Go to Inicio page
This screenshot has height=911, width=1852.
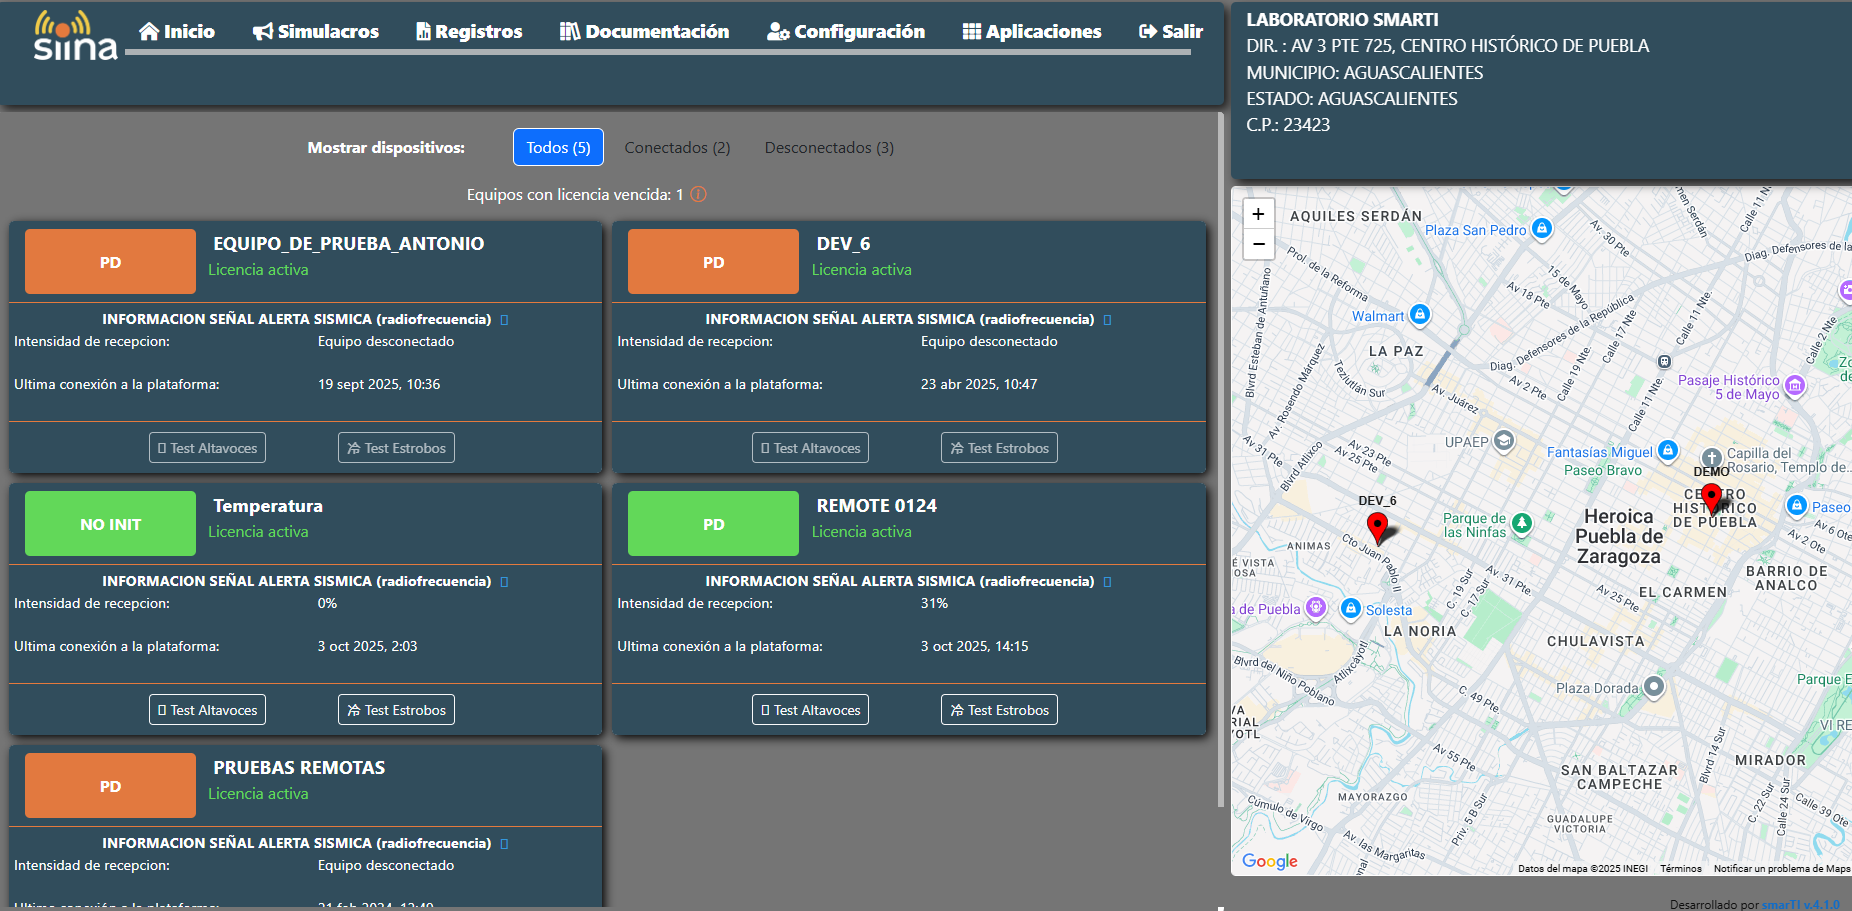click(177, 32)
